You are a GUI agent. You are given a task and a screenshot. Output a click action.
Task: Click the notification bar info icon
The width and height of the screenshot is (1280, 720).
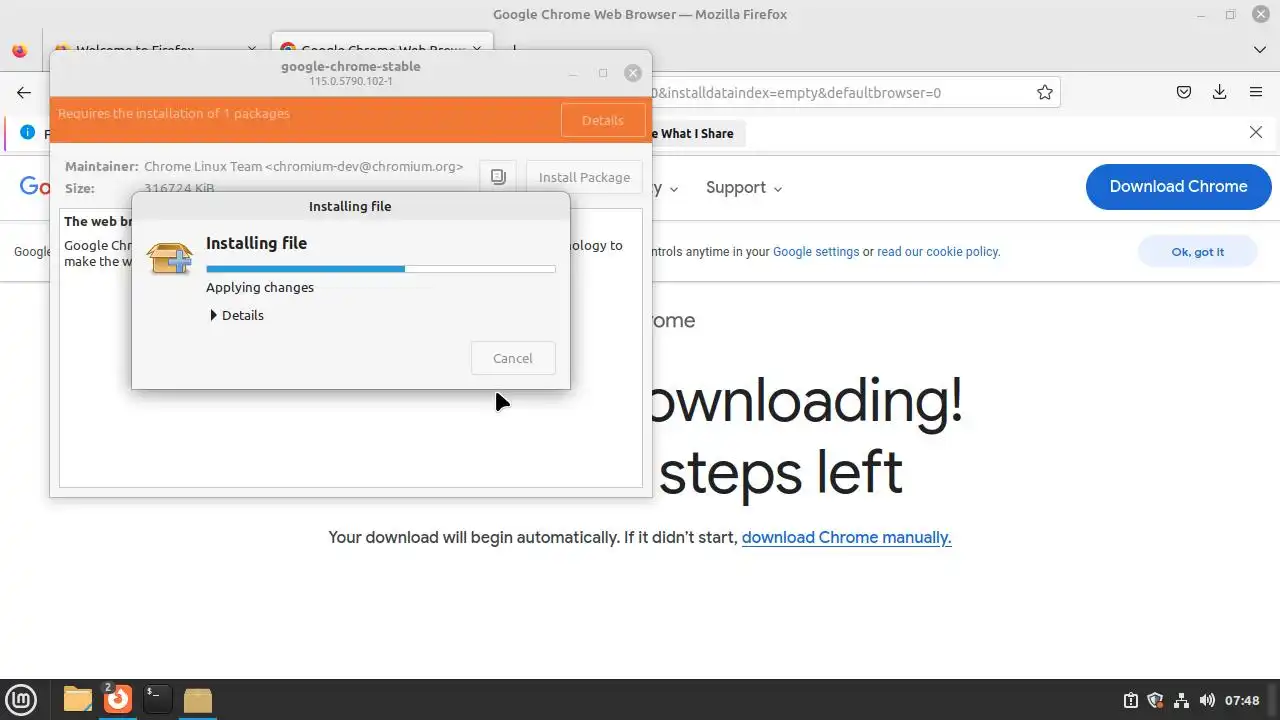click(x=27, y=132)
